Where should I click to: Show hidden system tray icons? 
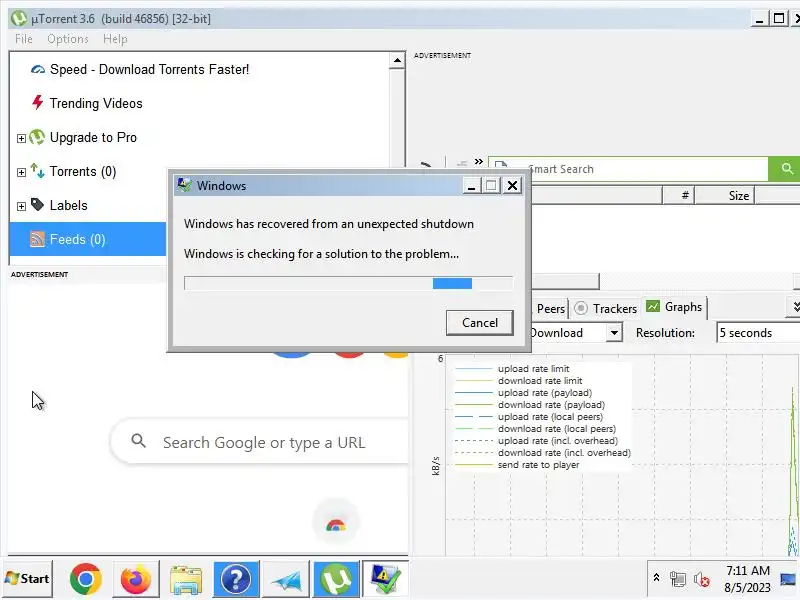pos(657,578)
